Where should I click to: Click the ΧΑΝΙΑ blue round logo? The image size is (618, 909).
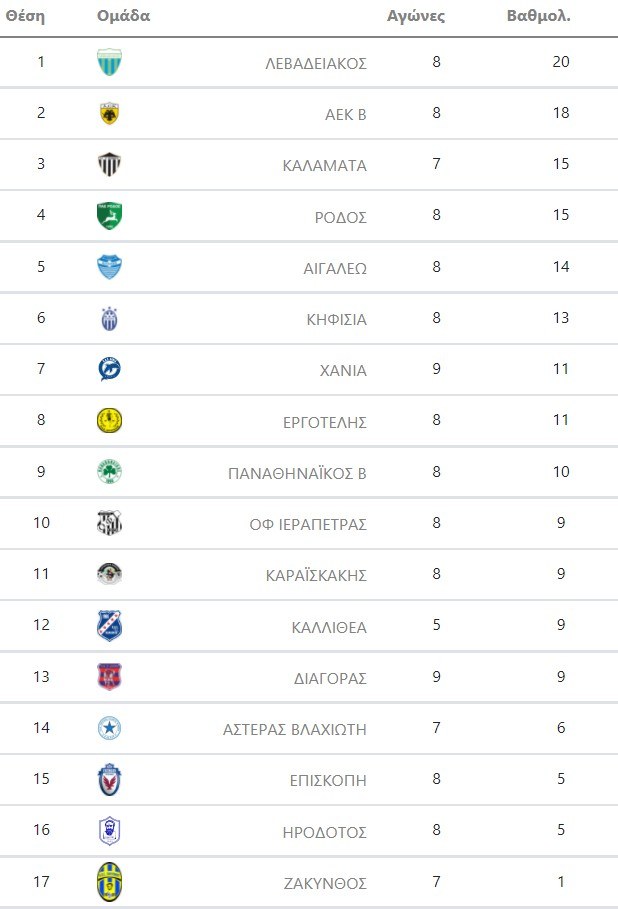[109, 370]
